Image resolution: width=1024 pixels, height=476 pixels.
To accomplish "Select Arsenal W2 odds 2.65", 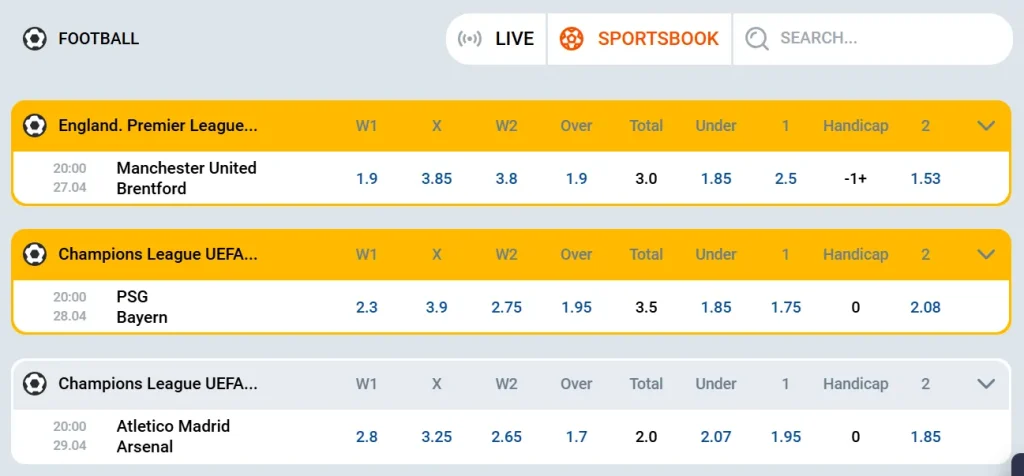I will [507, 436].
